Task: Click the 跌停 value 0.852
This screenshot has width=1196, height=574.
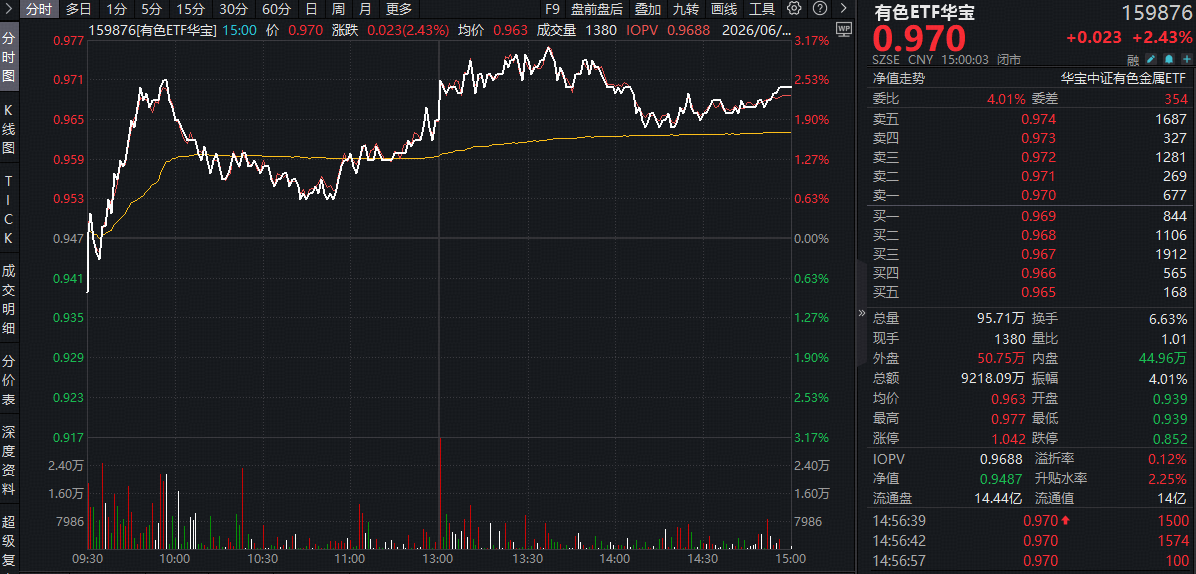Action: [x=1170, y=438]
